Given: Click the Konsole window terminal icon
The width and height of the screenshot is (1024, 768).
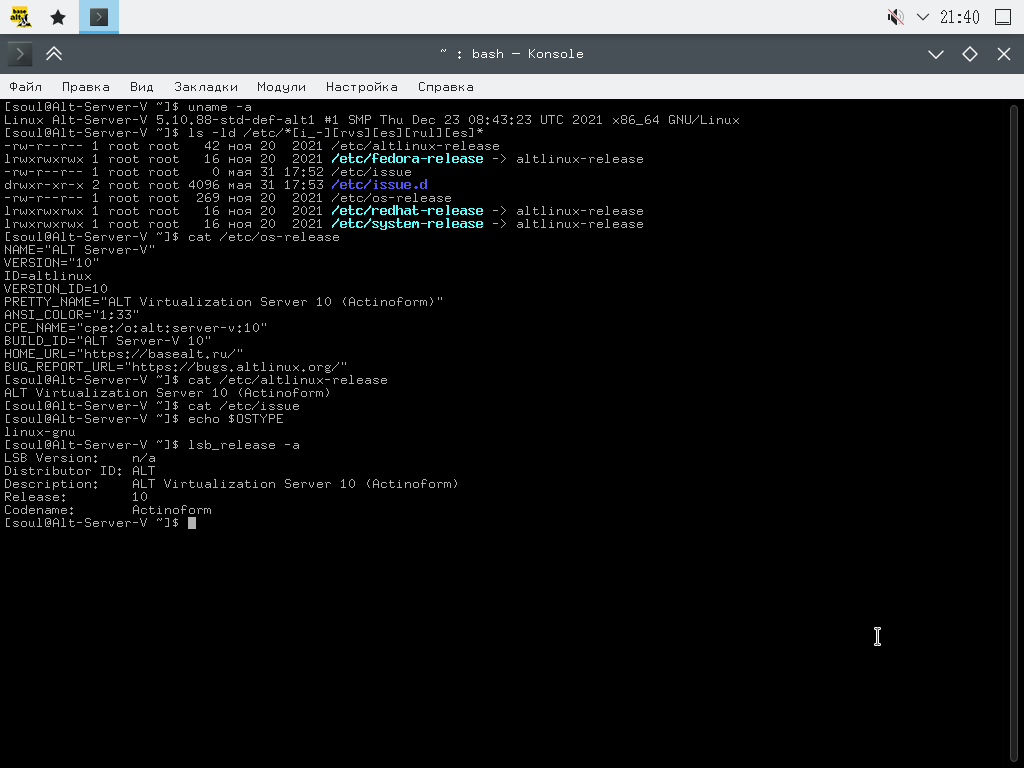Looking at the screenshot, I should tap(20, 54).
